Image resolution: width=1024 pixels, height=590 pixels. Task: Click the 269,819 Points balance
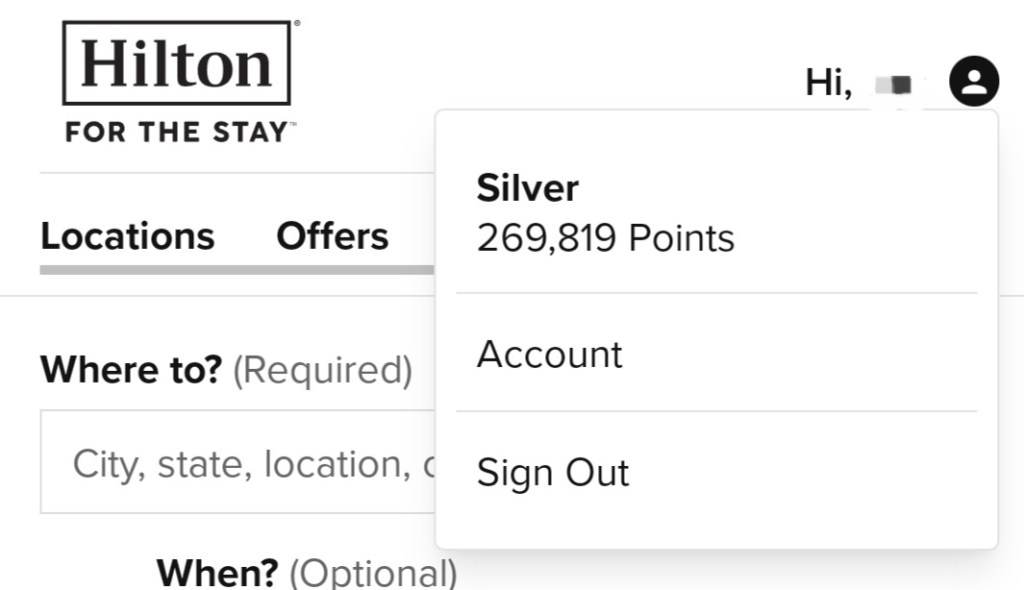pos(605,238)
